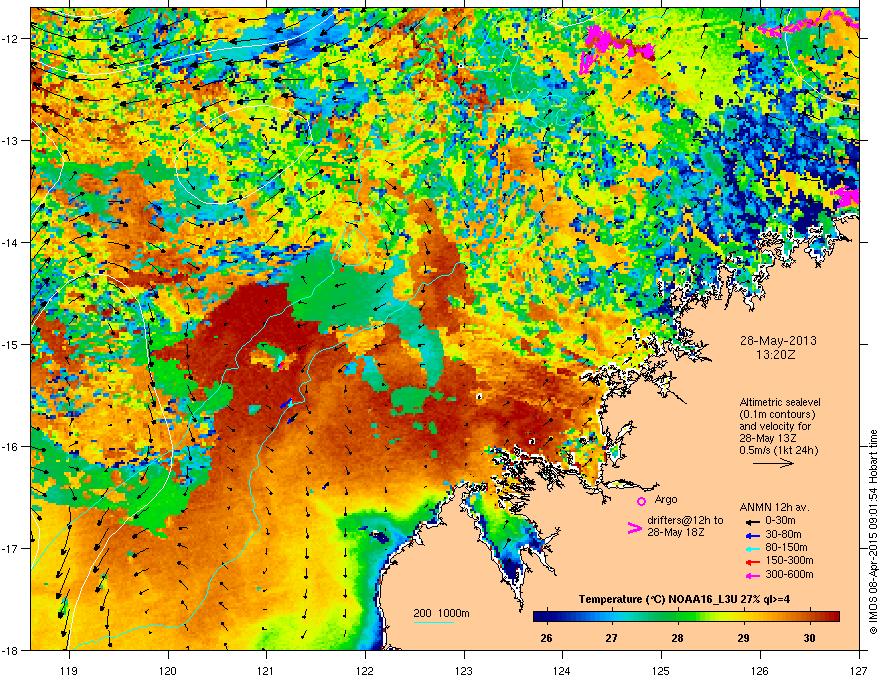This screenshot has width=880, height=680.
Task: Click the 0.5m/s velocity scale arrow
Action: click(x=773, y=463)
